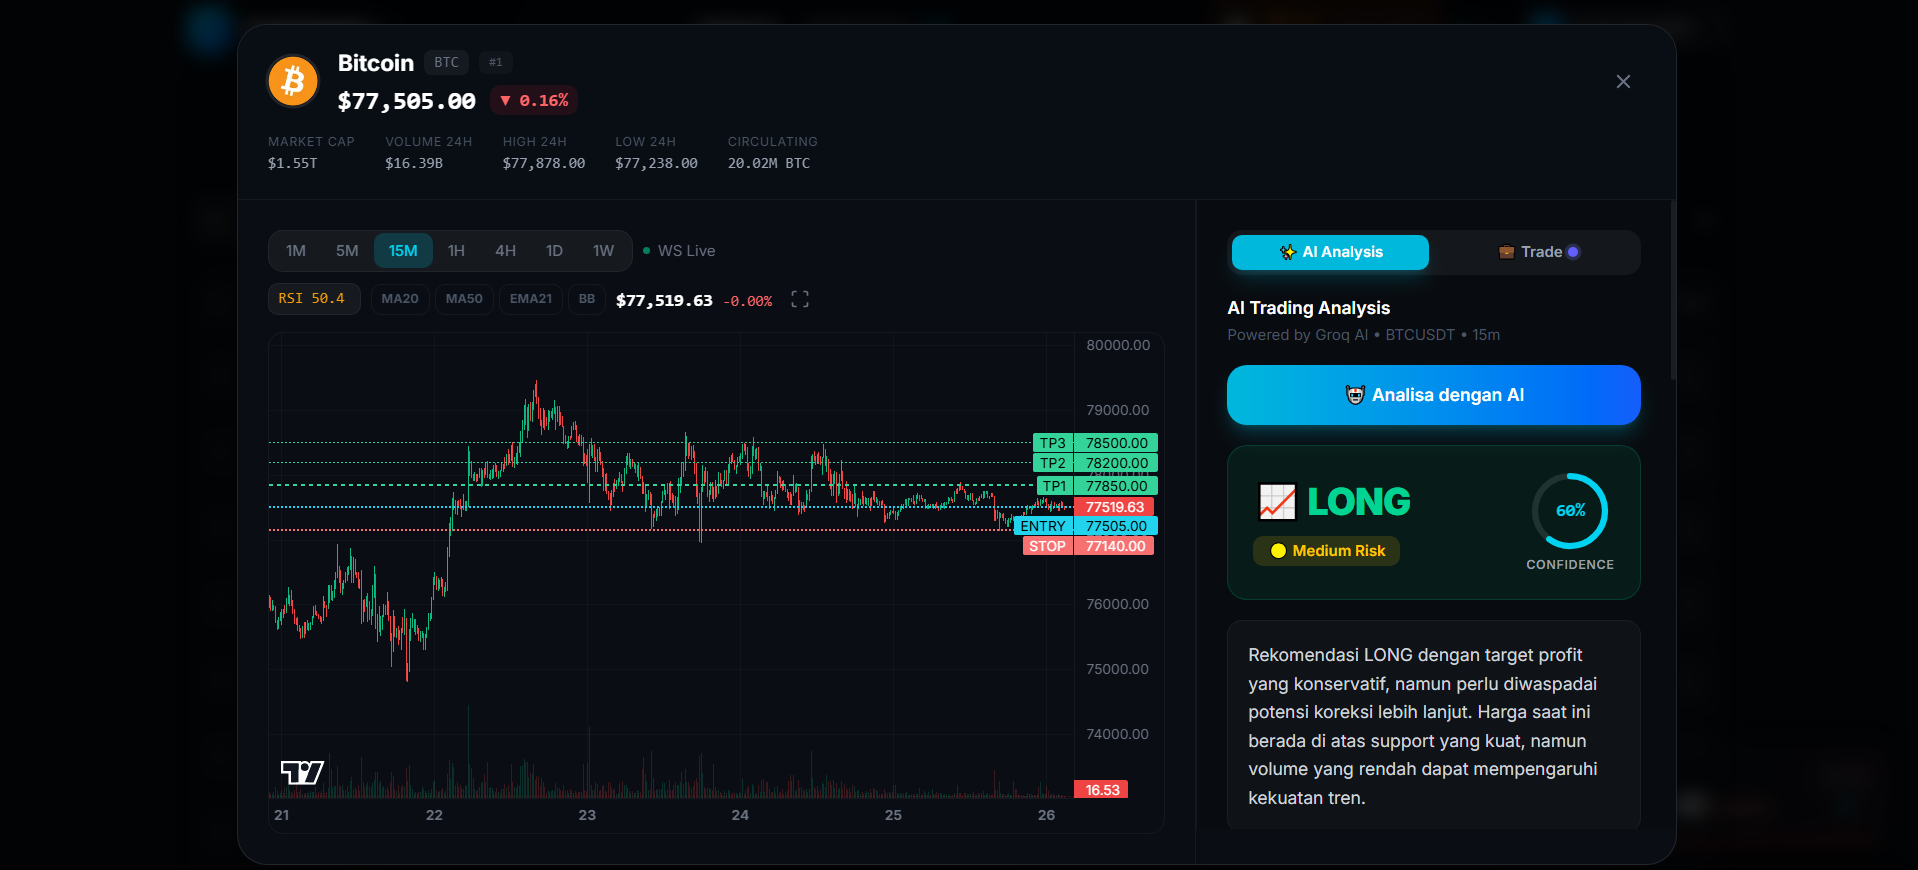Image resolution: width=1918 pixels, height=870 pixels.
Task: Click the 80000.00 price axis label
Action: pyautogui.click(x=1118, y=345)
